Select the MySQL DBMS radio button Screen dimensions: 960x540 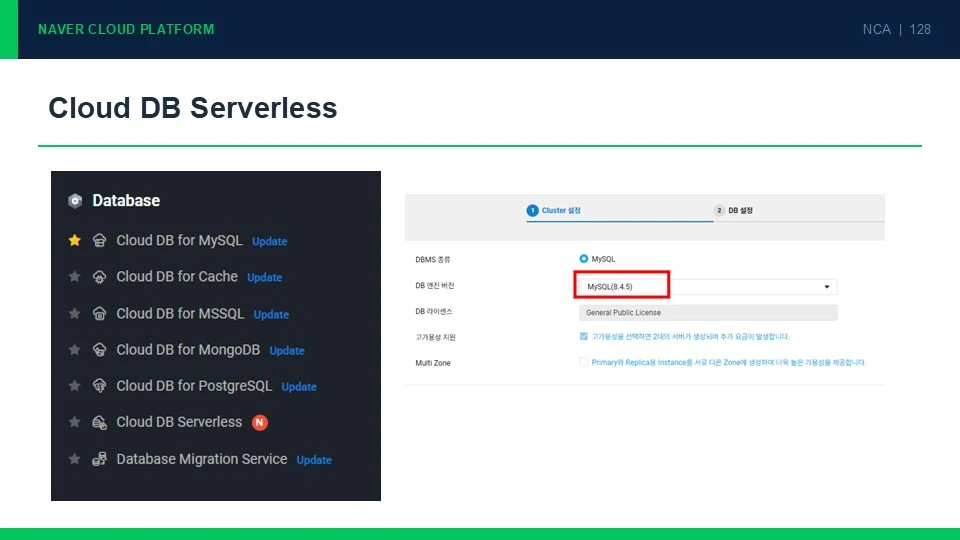click(583, 259)
